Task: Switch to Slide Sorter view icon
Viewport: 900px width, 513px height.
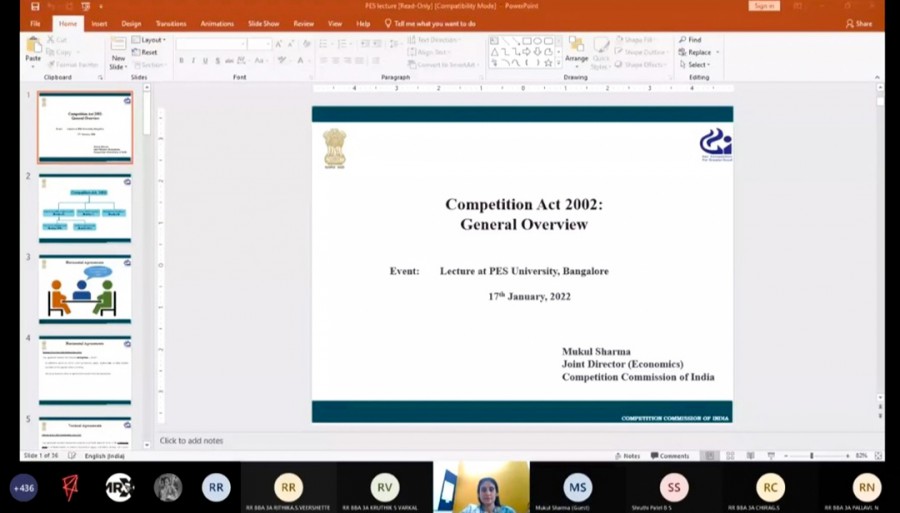Action: [730, 456]
